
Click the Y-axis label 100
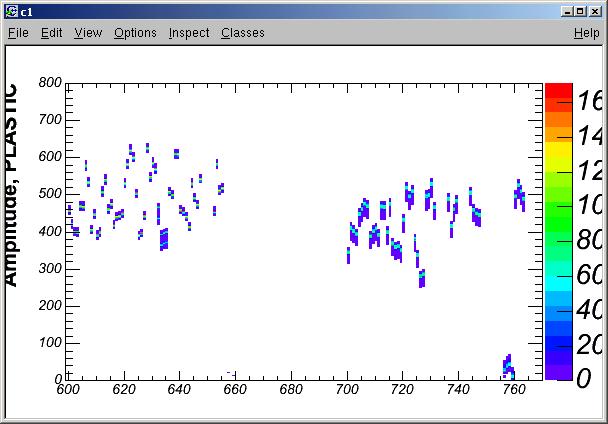coord(50,343)
